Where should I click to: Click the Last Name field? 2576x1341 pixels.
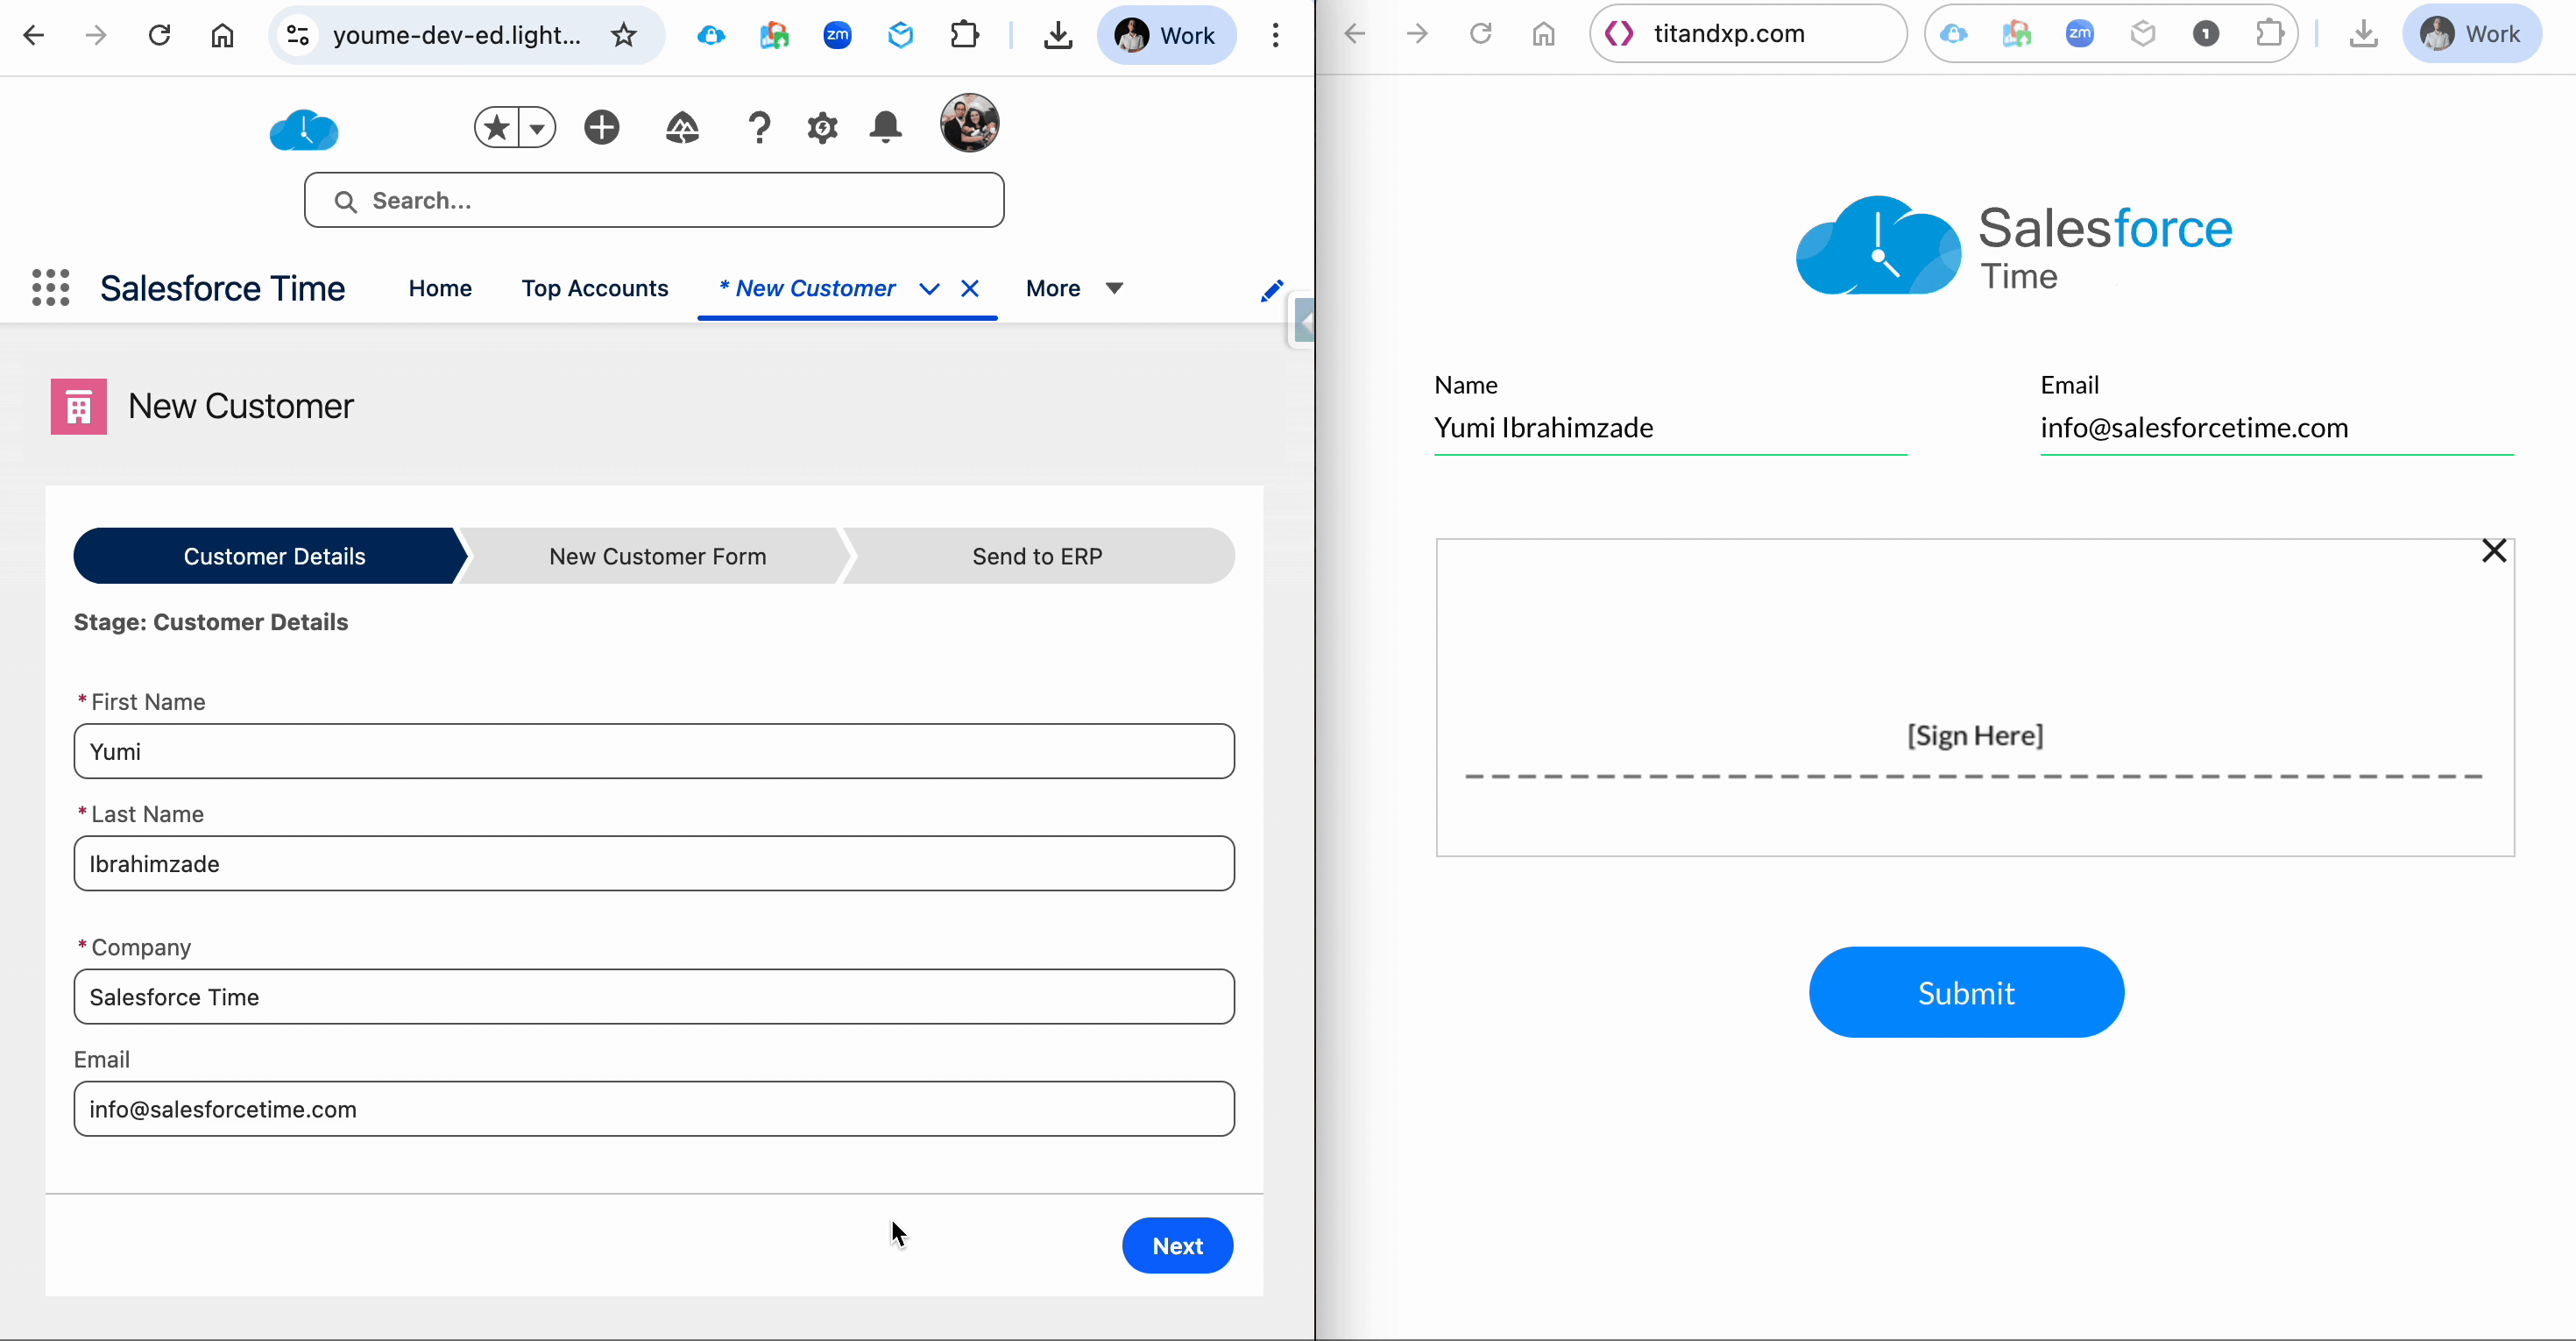click(x=654, y=863)
